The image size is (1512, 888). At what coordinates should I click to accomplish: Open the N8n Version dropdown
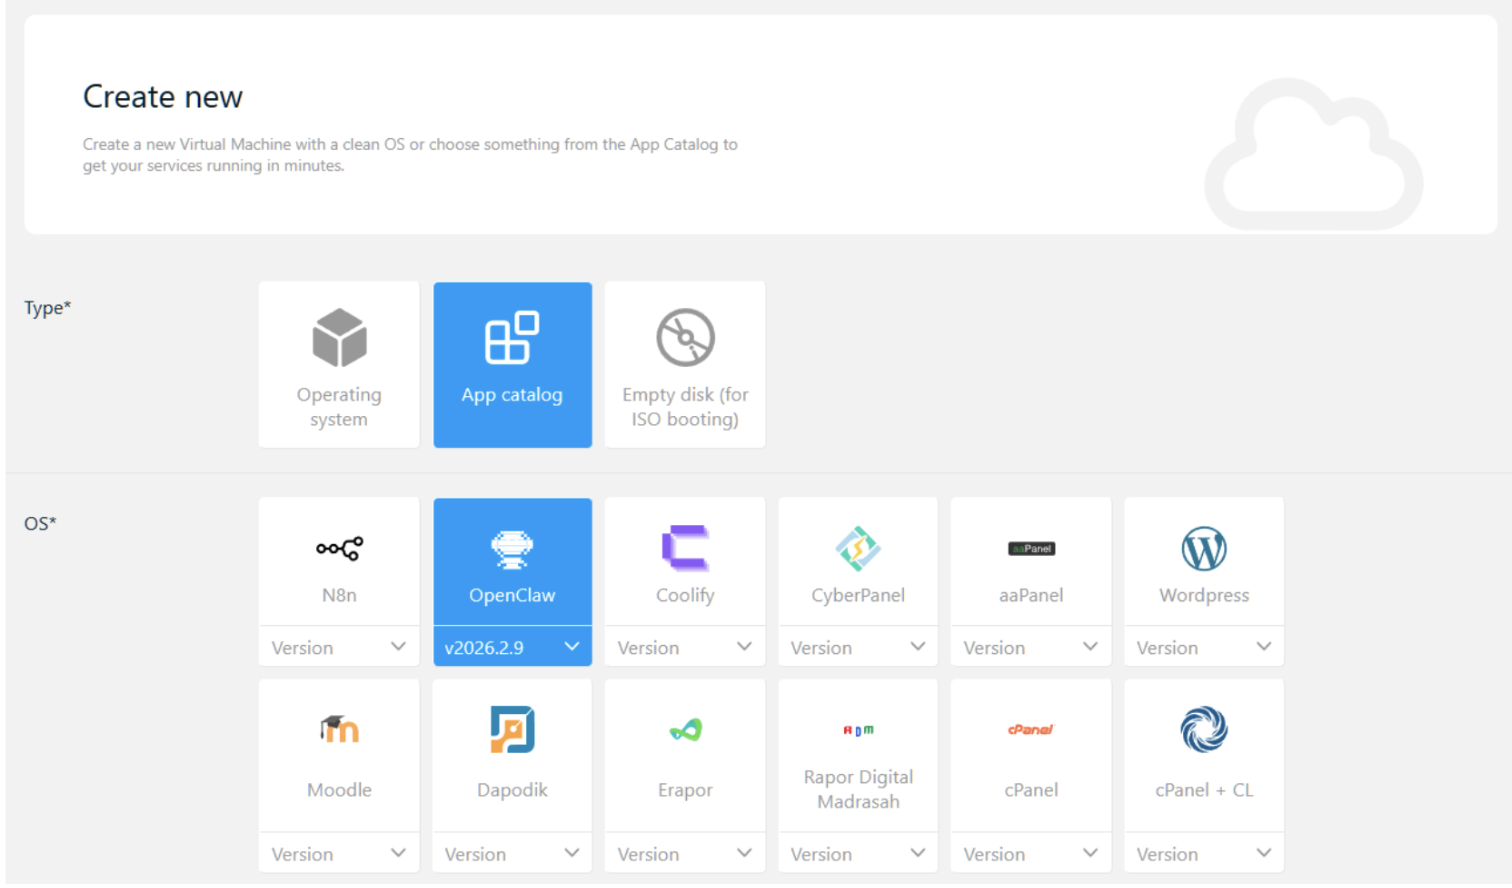(339, 647)
